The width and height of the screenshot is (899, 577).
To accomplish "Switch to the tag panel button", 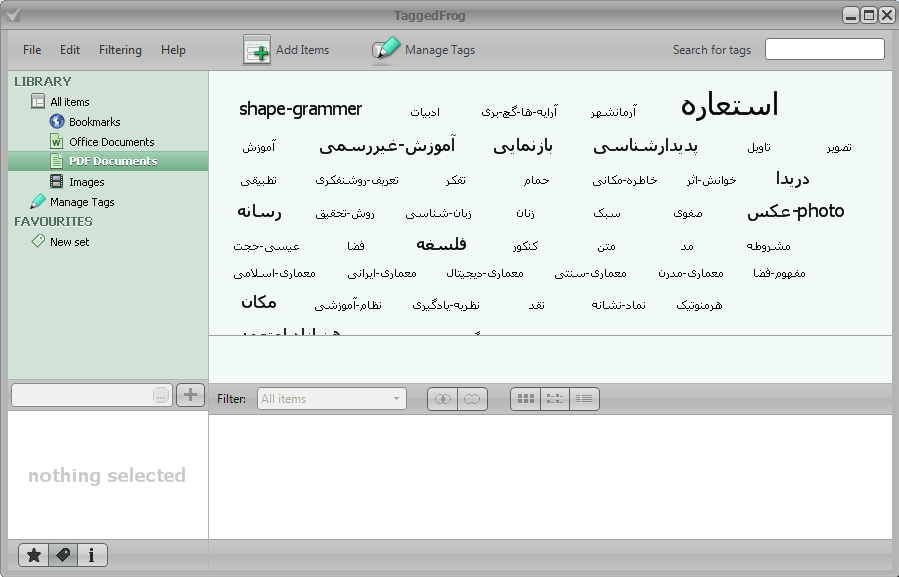I will click(x=63, y=555).
